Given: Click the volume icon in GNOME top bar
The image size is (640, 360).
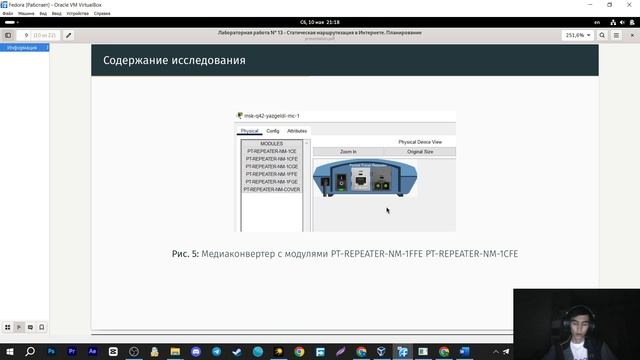Looking at the screenshot, I should [x=622, y=22].
